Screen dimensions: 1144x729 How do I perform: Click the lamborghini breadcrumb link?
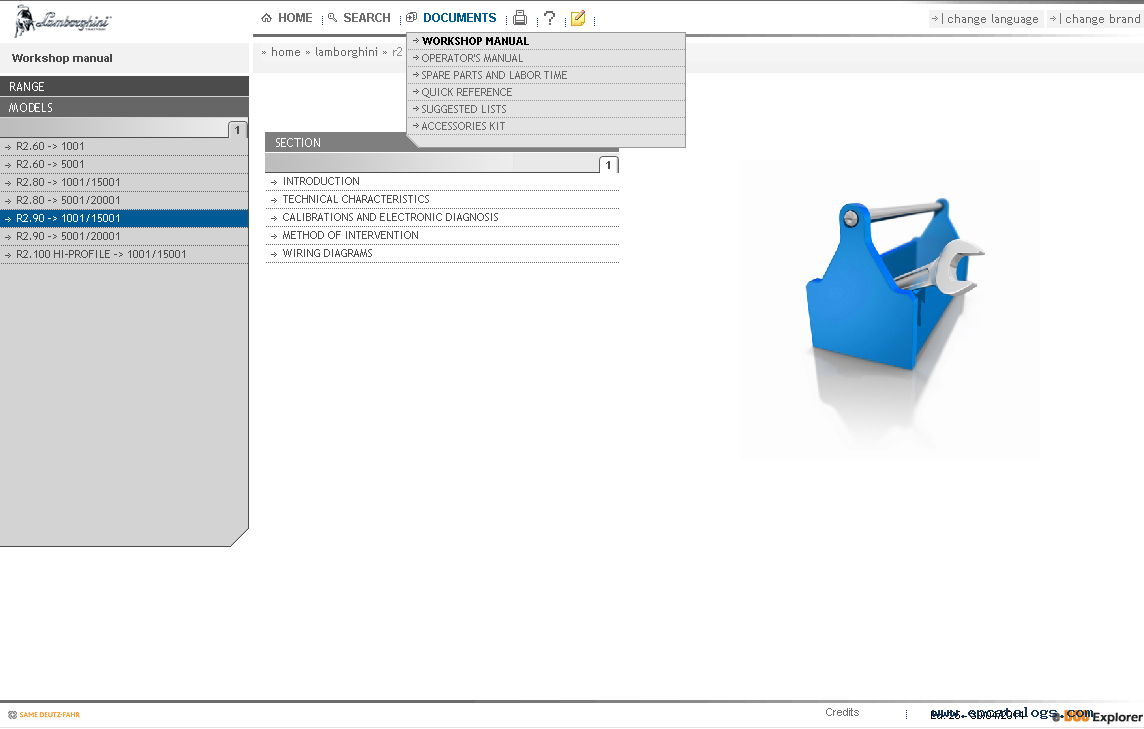[x=346, y=52]
